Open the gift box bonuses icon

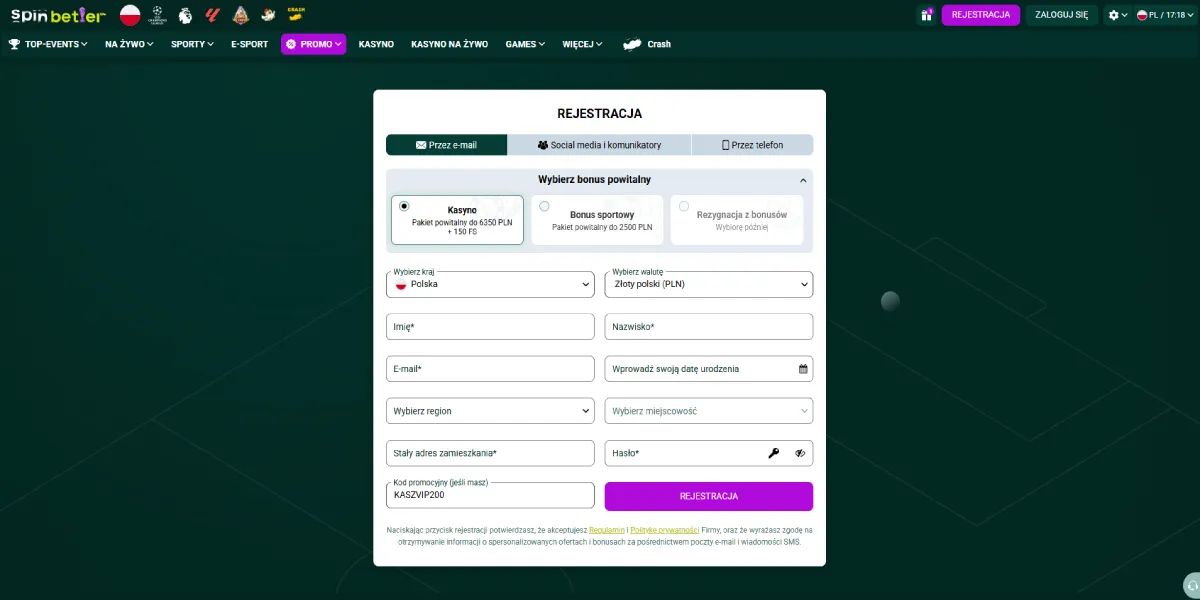[925, 15]
